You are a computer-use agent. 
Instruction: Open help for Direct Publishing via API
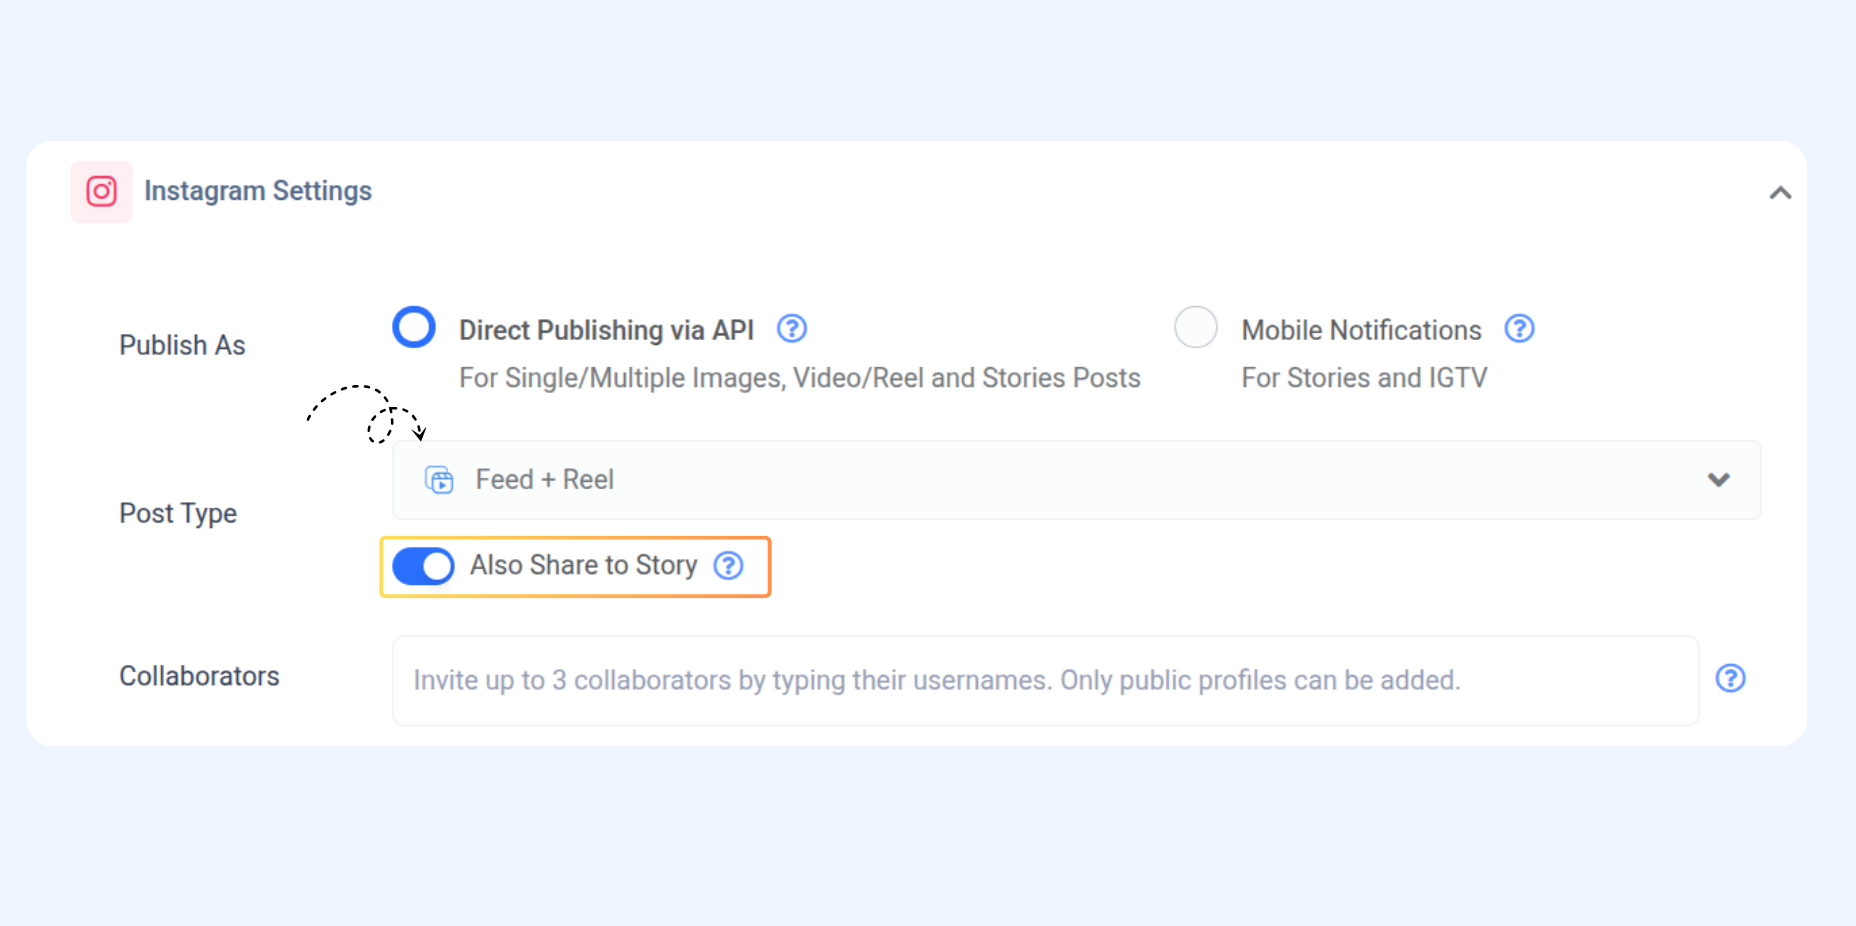(x=792, y=329)
